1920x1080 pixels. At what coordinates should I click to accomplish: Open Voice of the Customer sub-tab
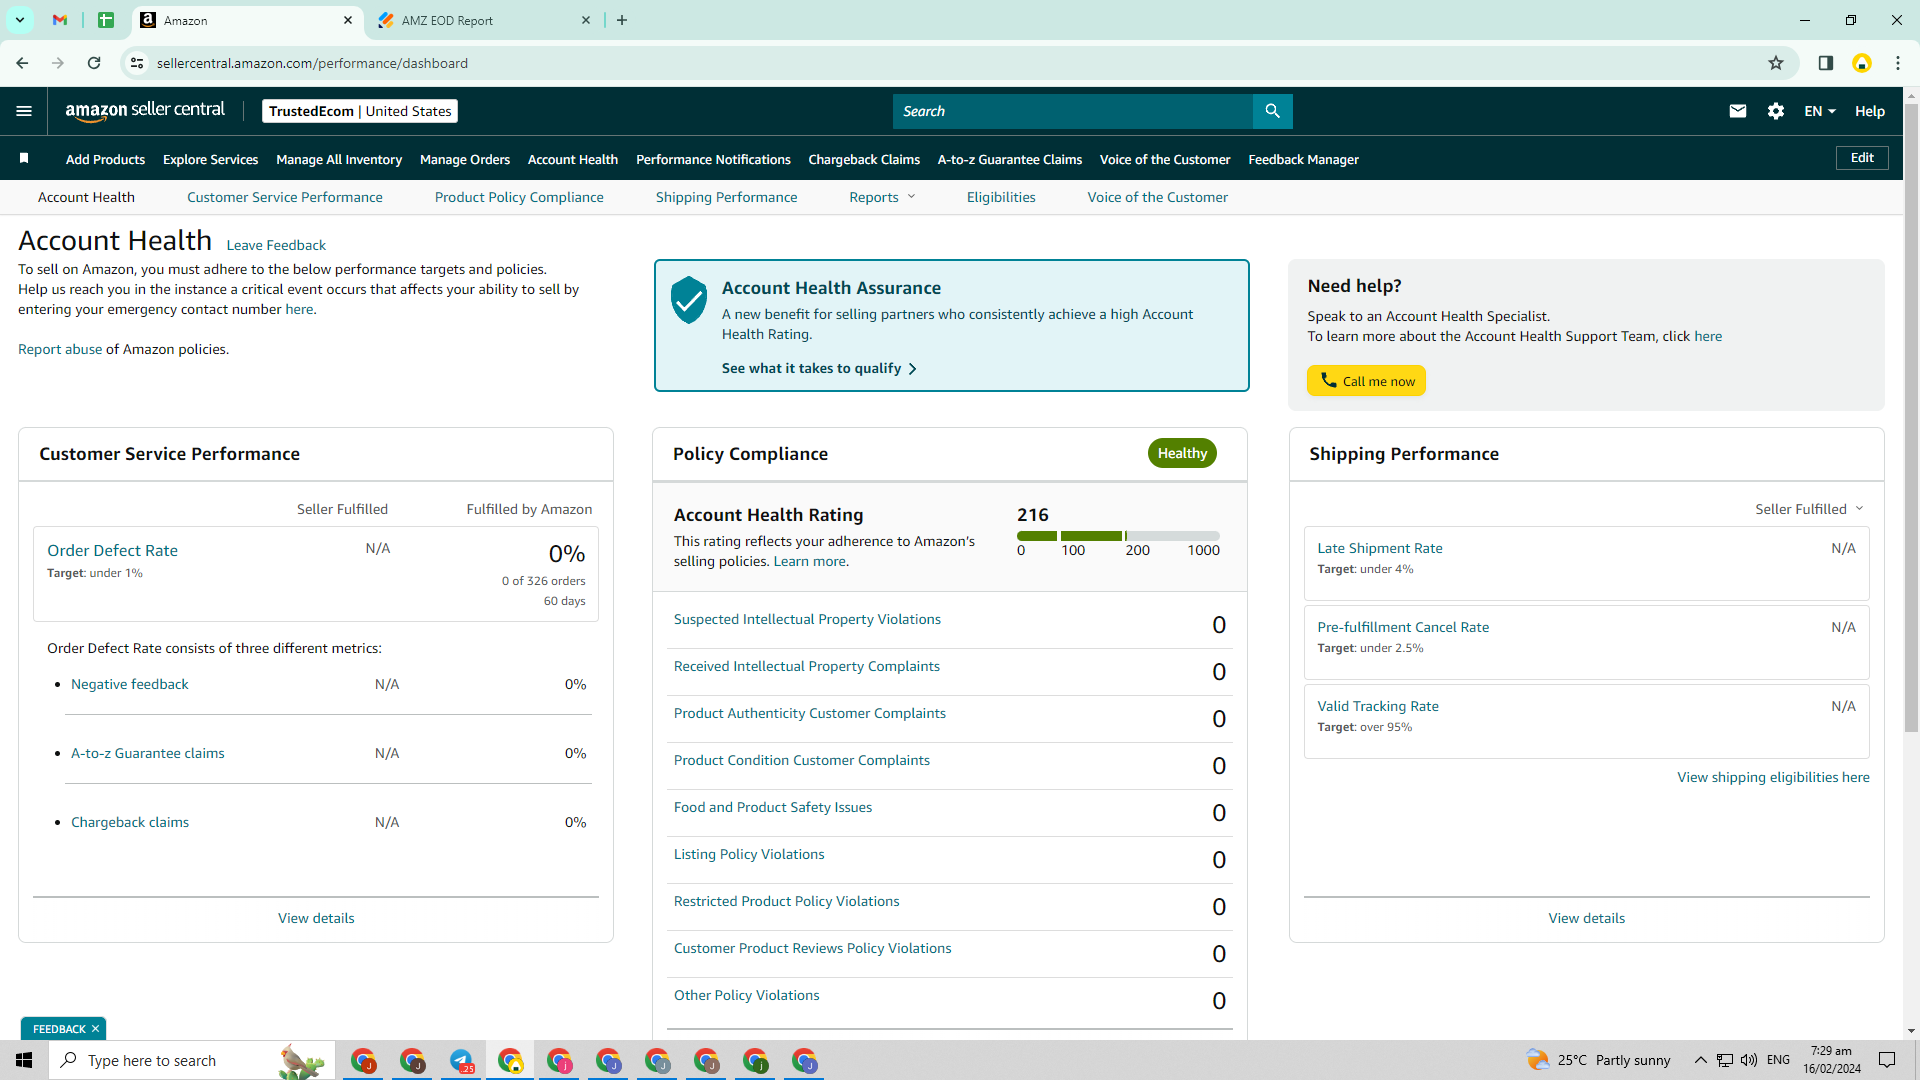click(x=1157, y=197)
